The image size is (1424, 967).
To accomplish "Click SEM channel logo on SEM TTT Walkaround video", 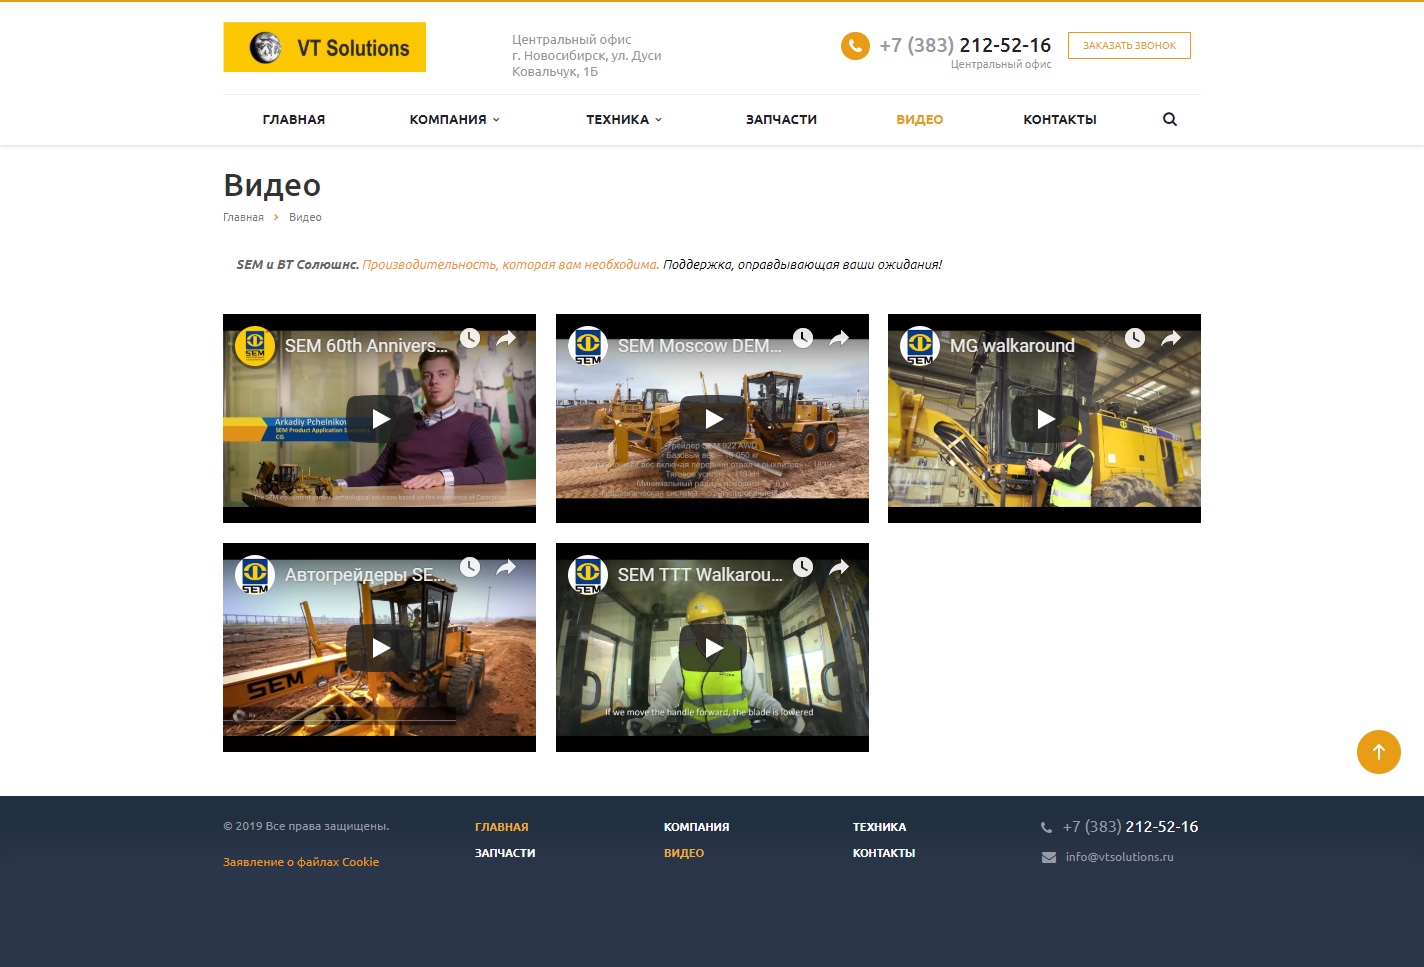I will pos(588,575).
